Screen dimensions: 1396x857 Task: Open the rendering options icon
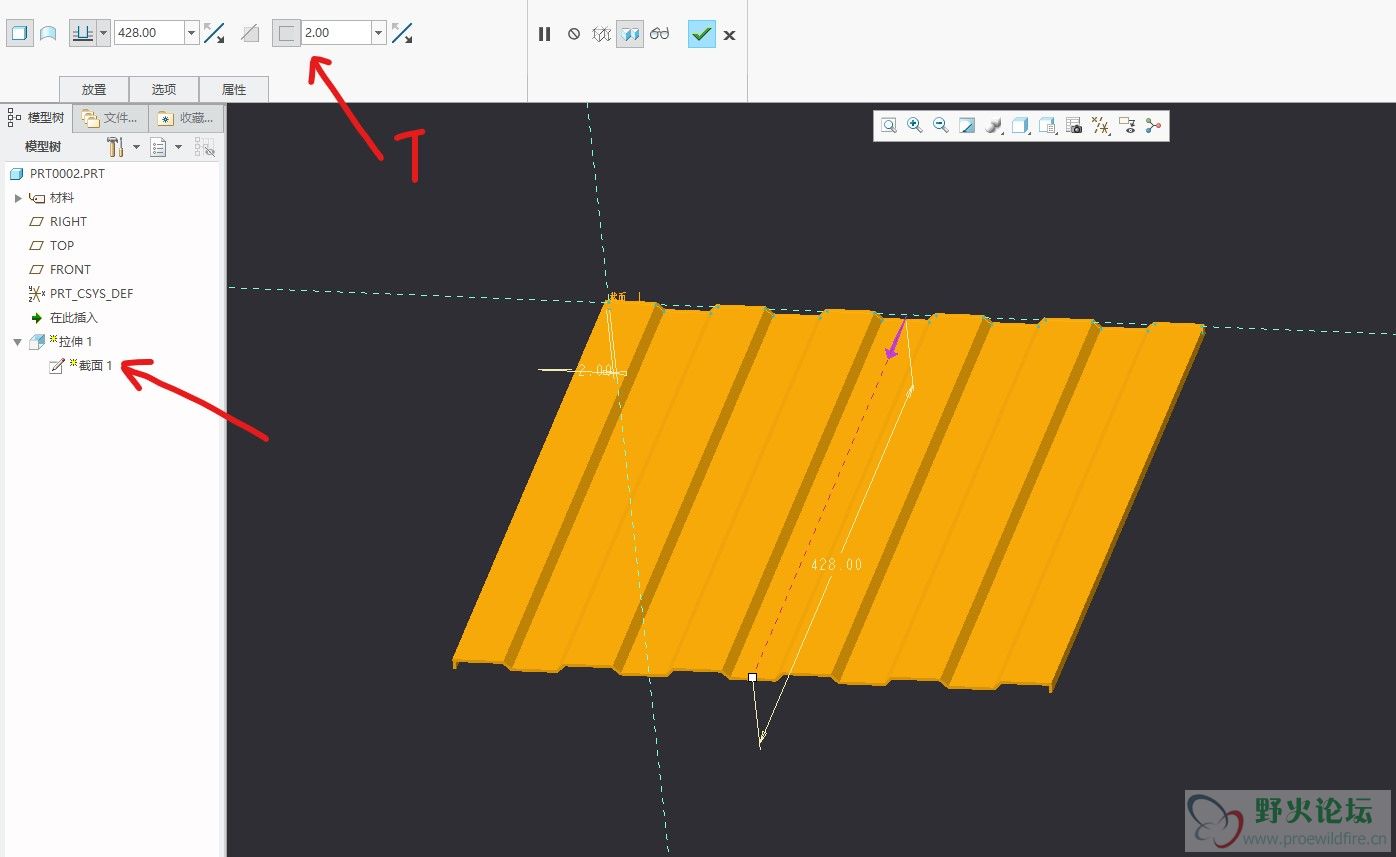click(x=994, y=126)
